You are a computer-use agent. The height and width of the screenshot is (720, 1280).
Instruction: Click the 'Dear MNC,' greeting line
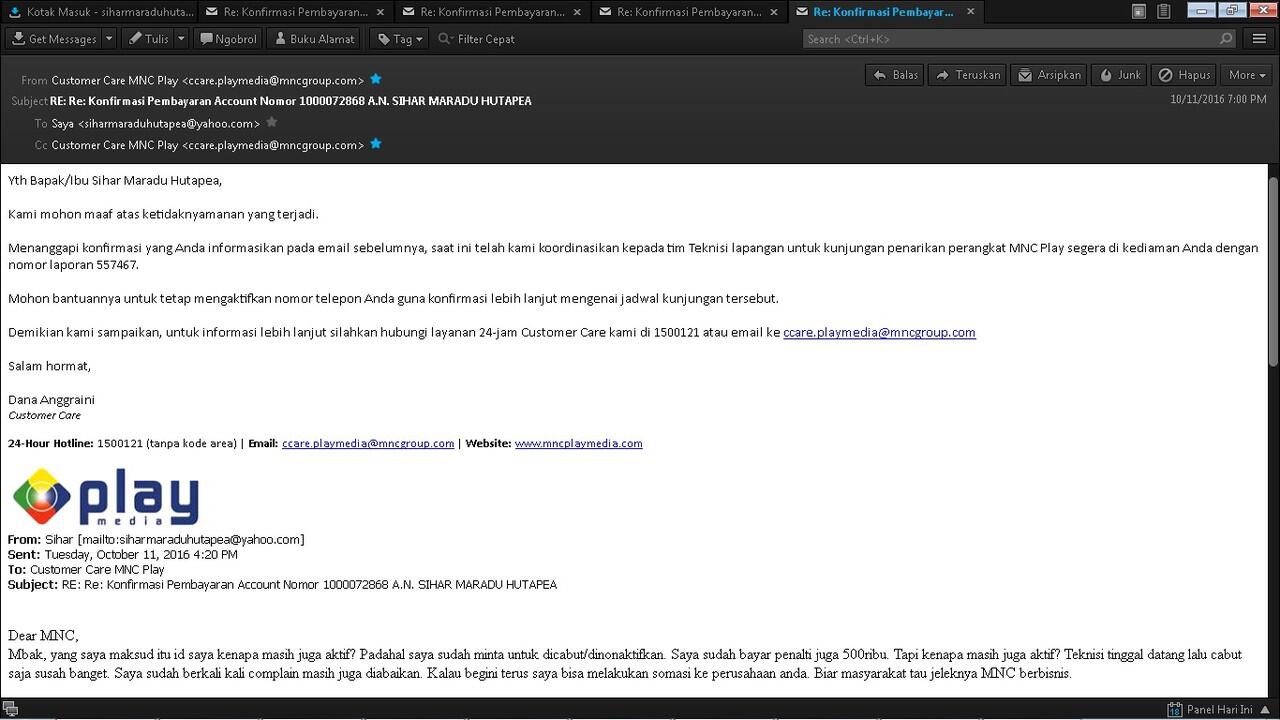[x=43, y=635]
